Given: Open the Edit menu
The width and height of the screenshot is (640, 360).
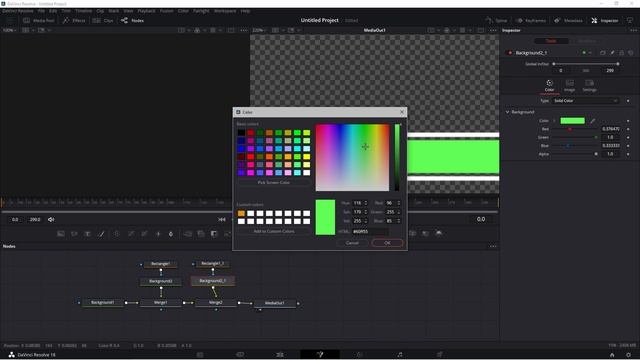Looking at the screenshot, I should [53, 11].
